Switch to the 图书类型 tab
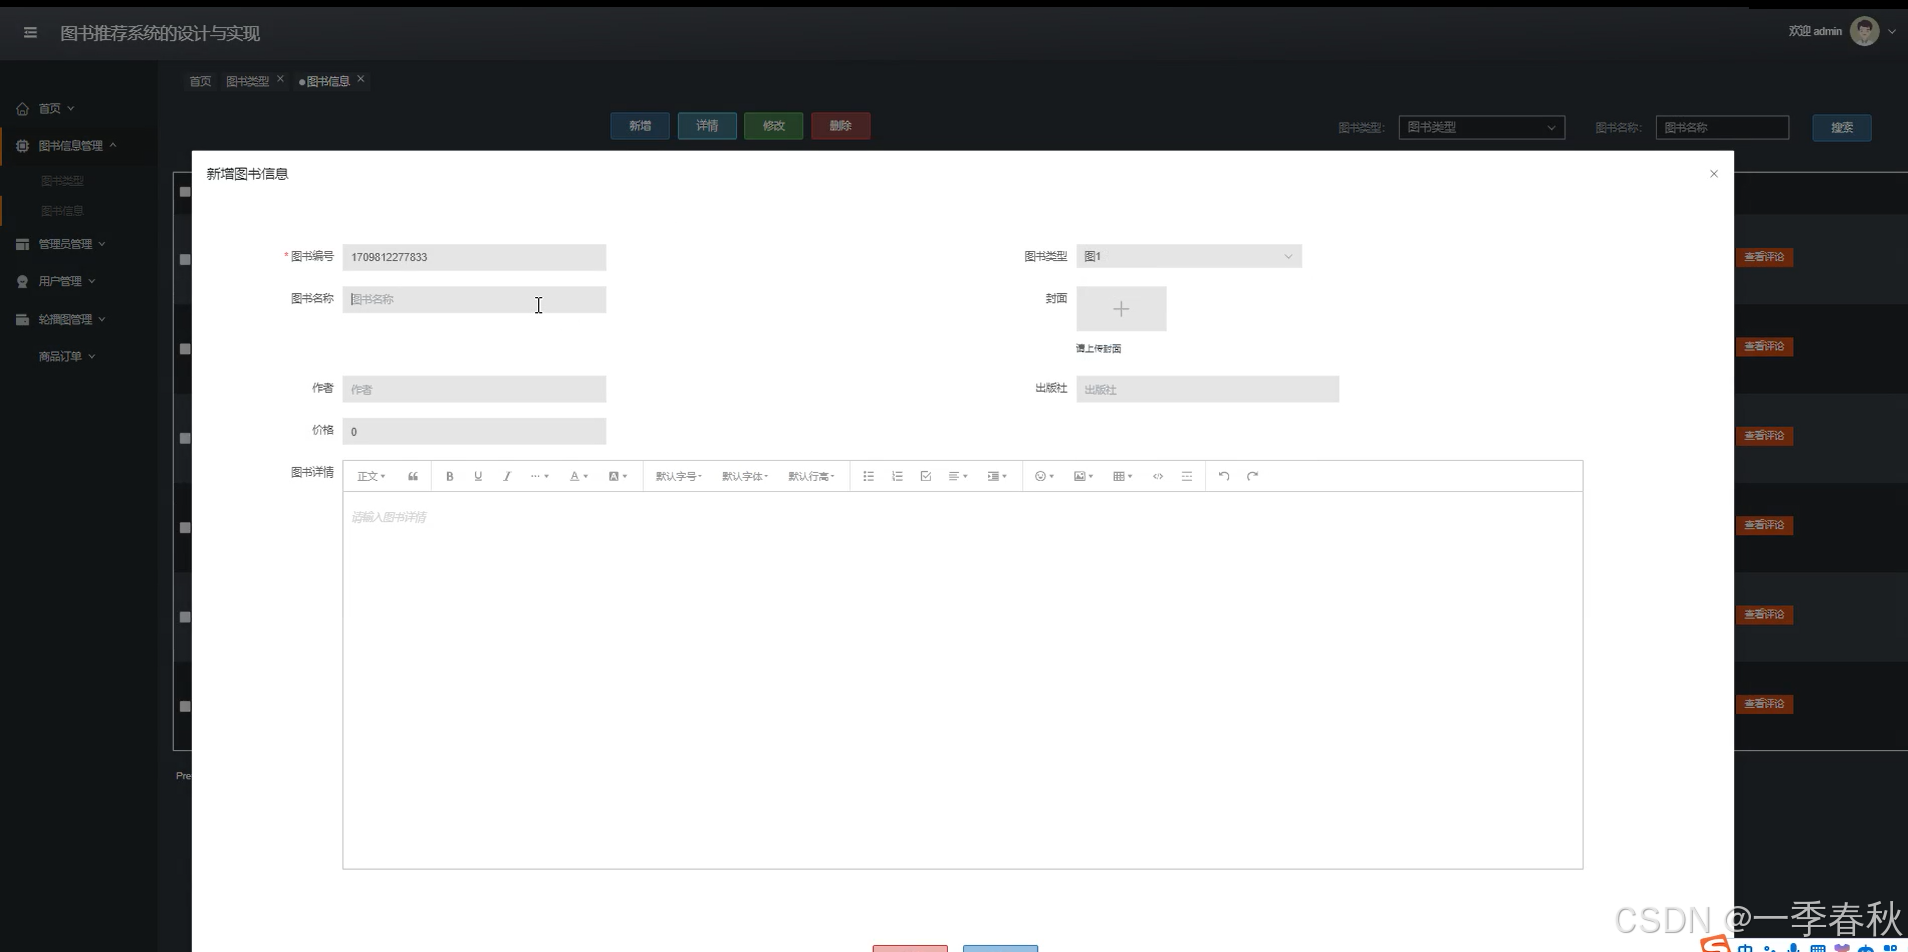 (247, 81)
